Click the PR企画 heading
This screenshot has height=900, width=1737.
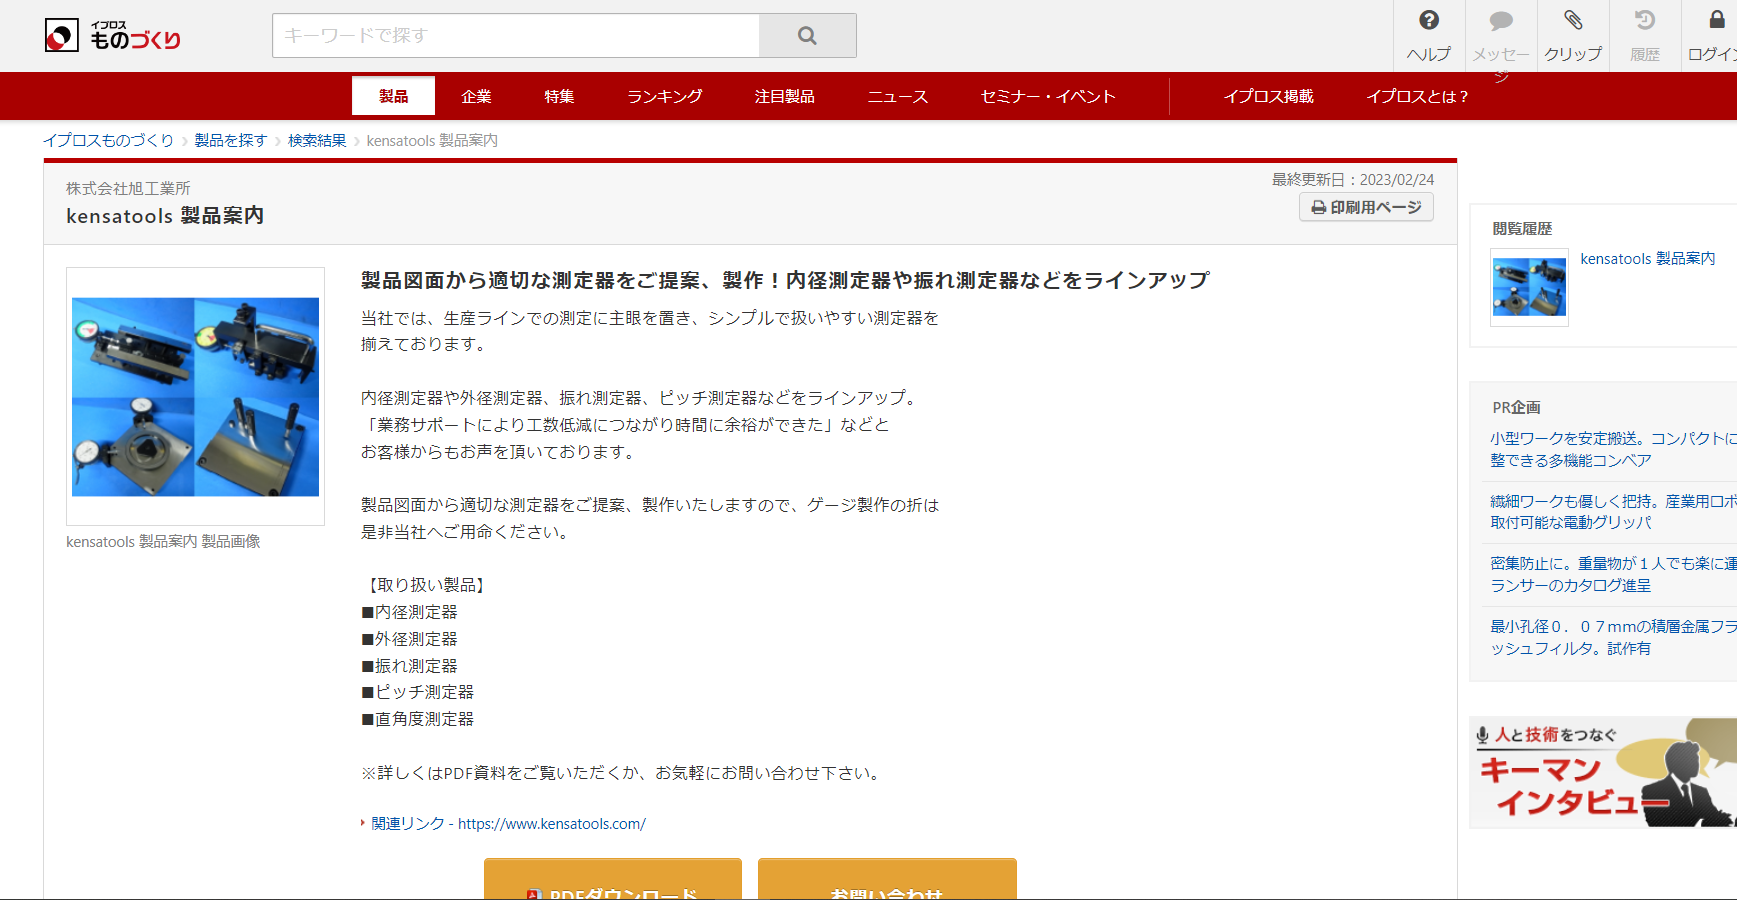tap(1516, 407)
